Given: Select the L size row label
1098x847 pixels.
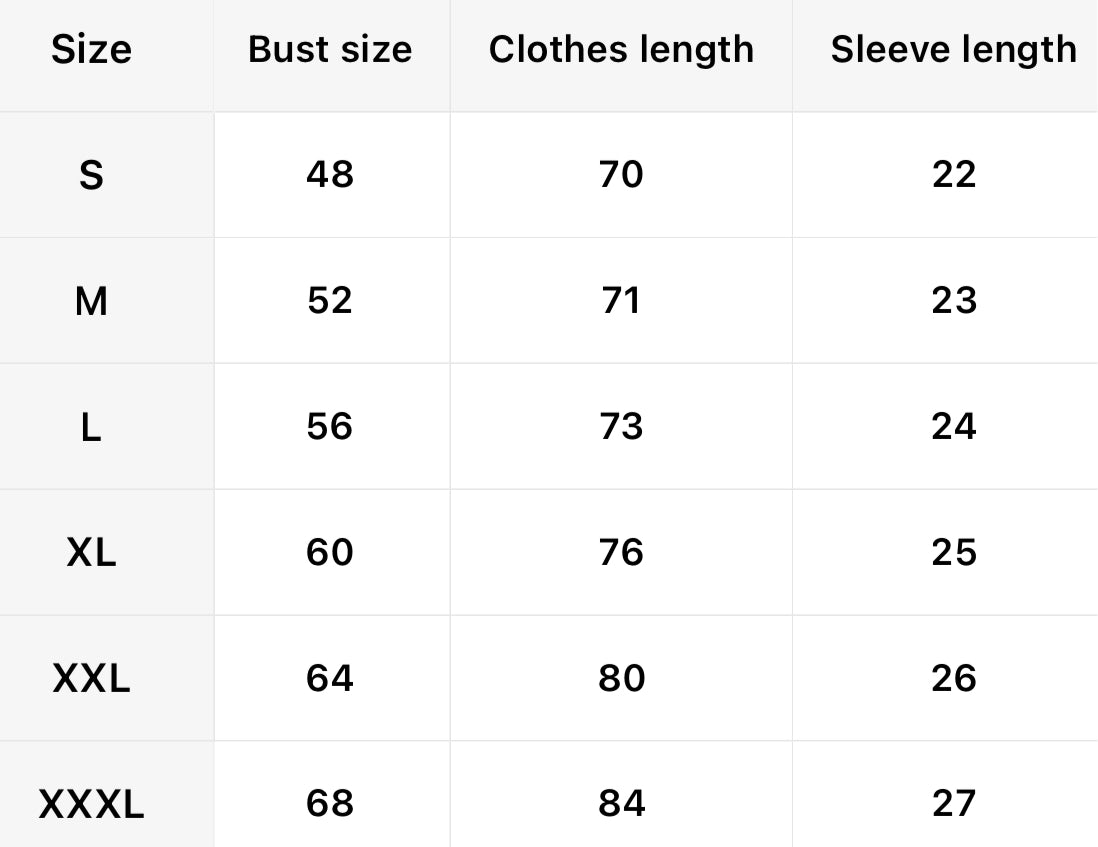Looking at the screenshot, I should [x=91, y=427].
